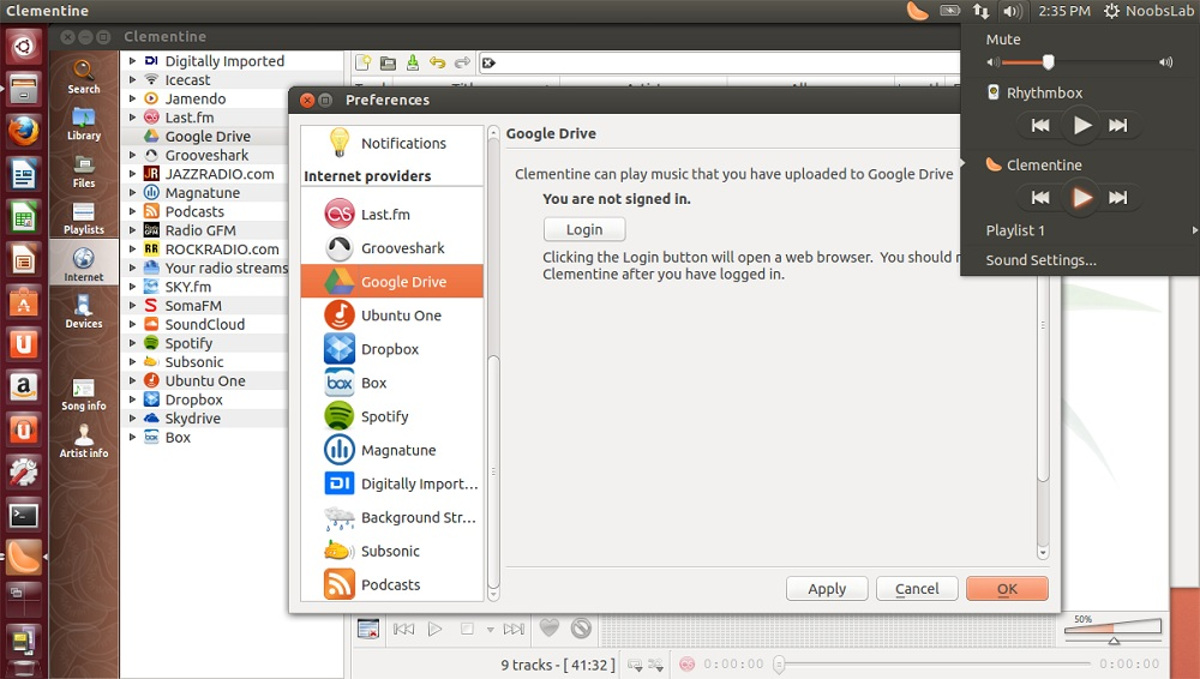Open Grooveshark settings in Preferences

[x=392, y=248]
